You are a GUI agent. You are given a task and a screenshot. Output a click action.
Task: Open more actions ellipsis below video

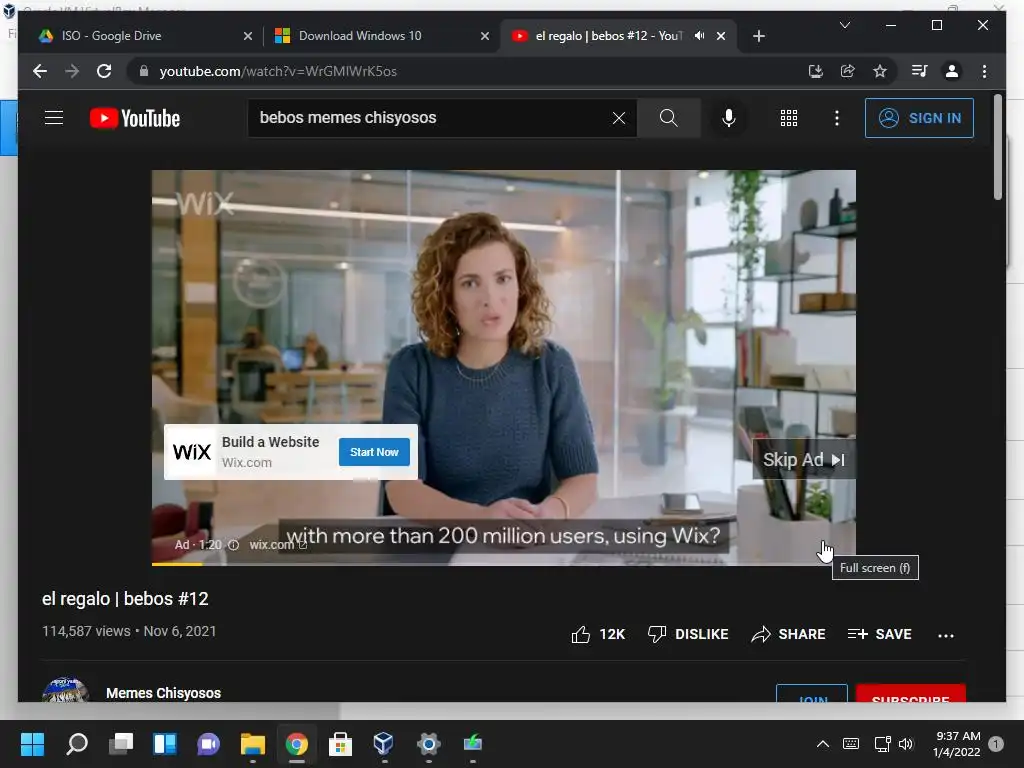pos(946,635)
